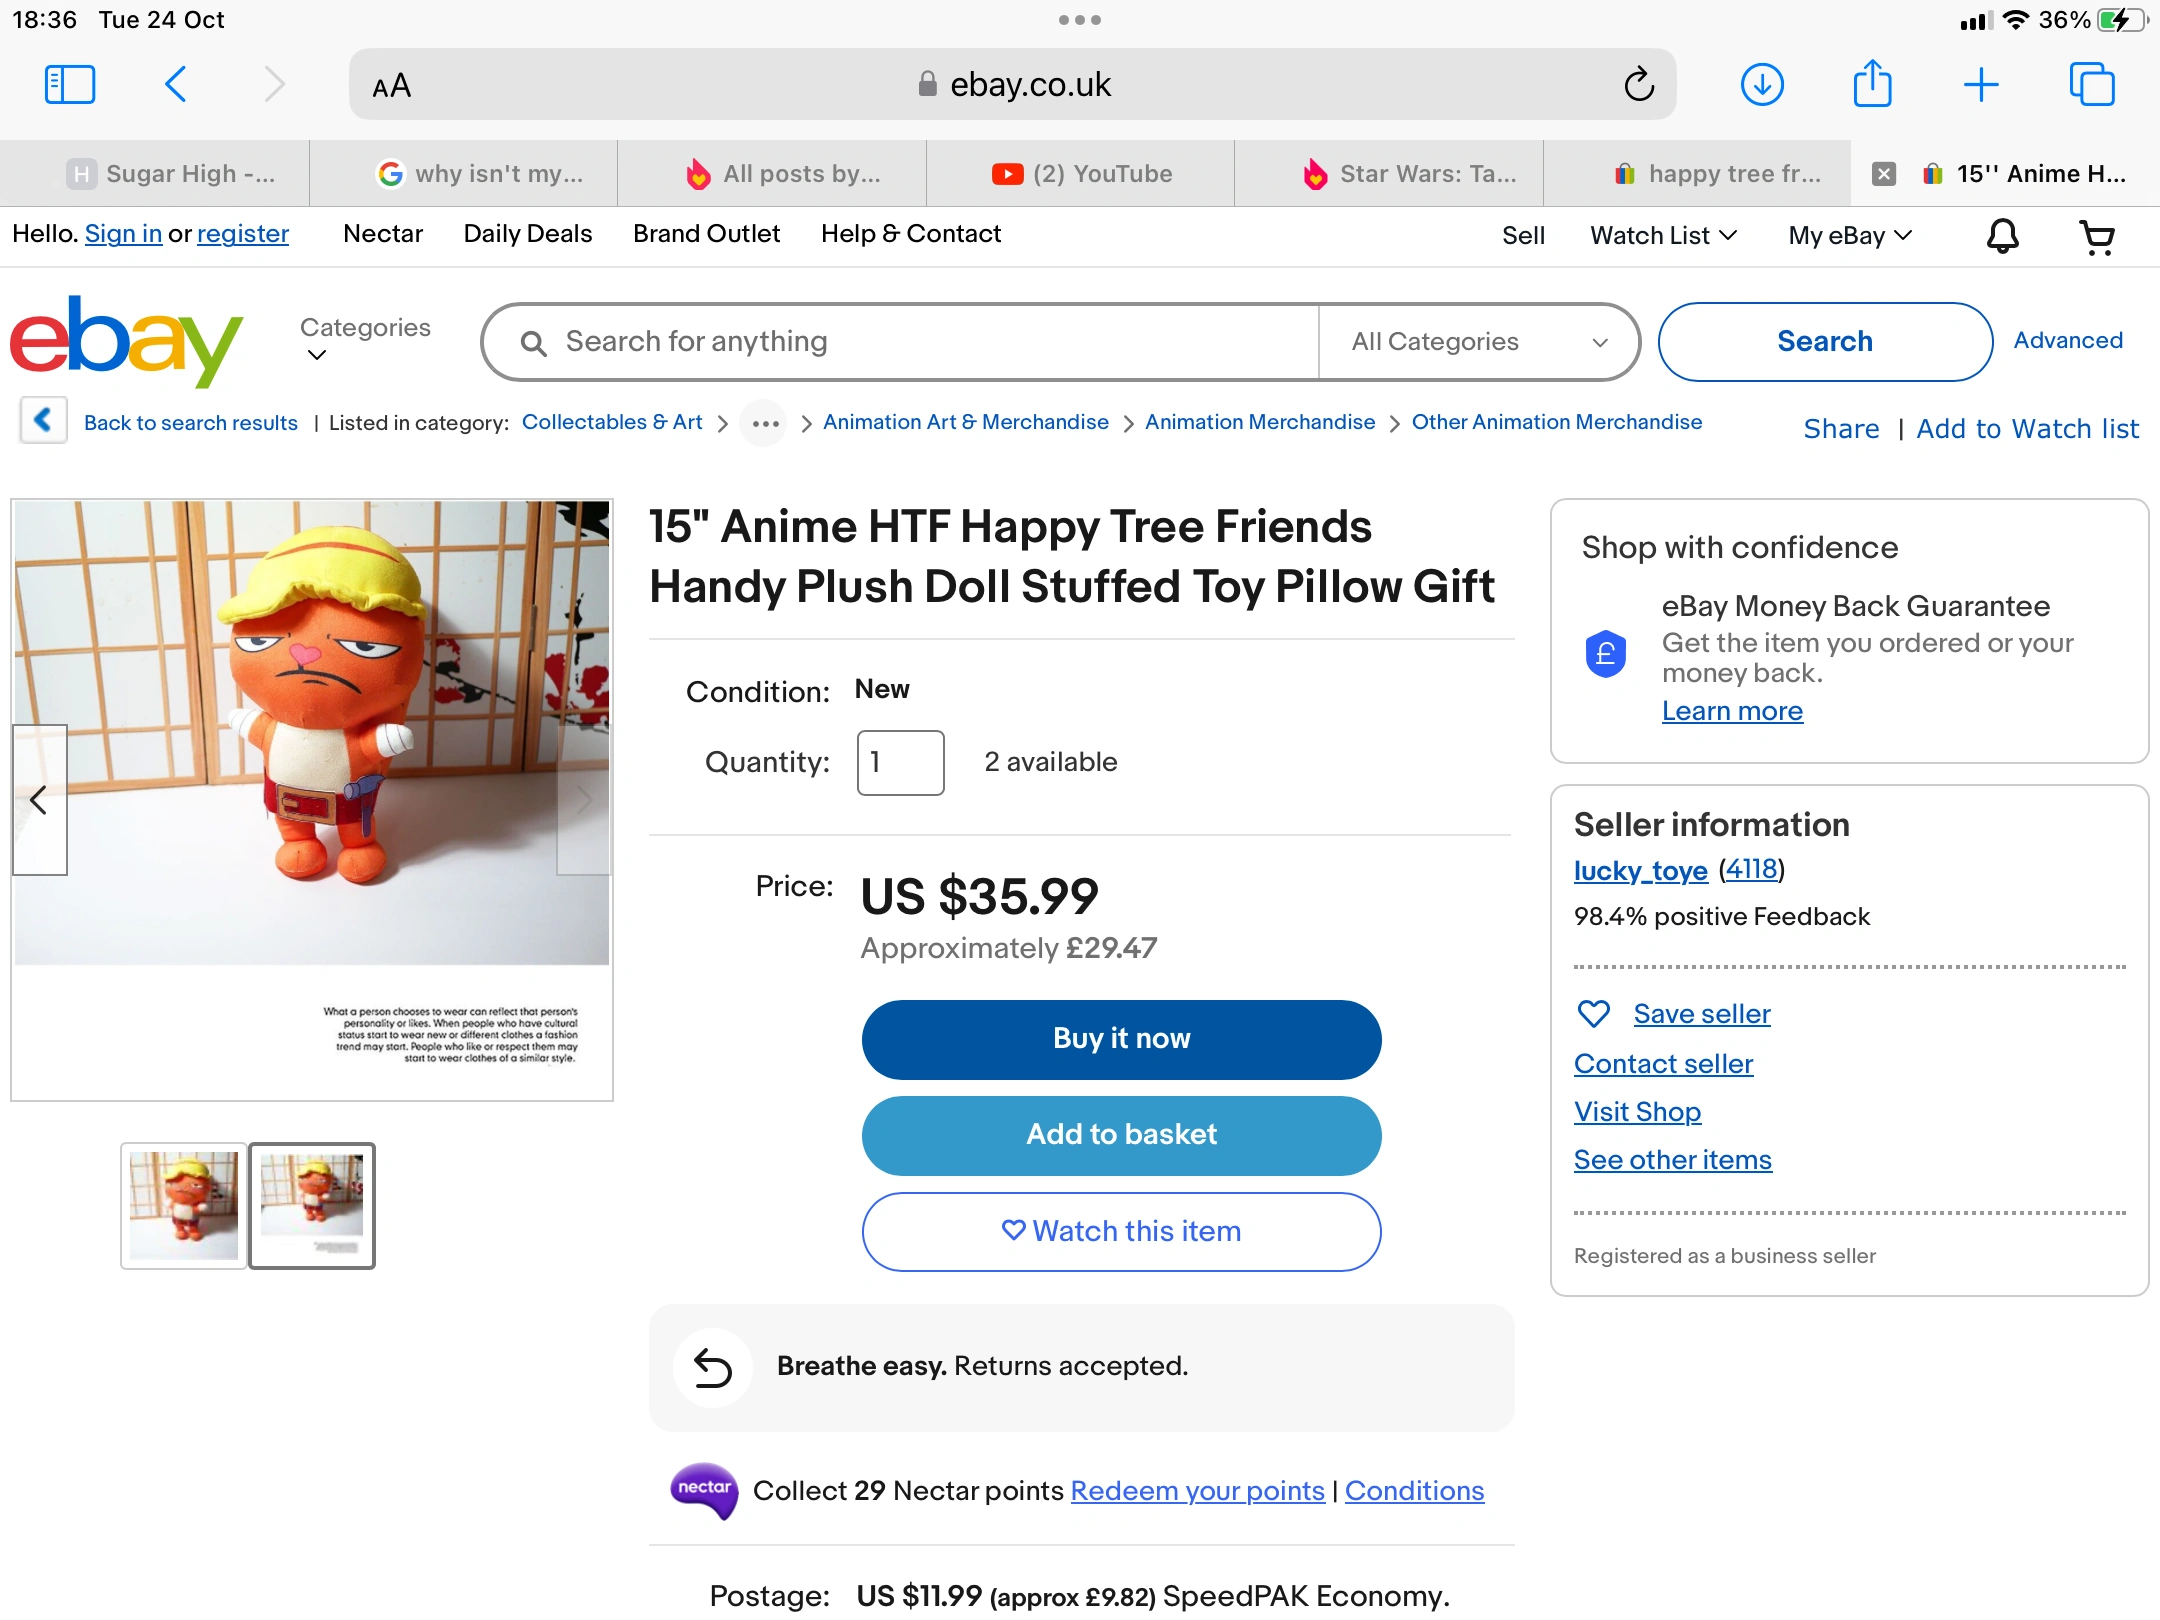Show Safari tab overview
The image size is (2160, 1620).
pyautogui.click(x=2091, y=85)
